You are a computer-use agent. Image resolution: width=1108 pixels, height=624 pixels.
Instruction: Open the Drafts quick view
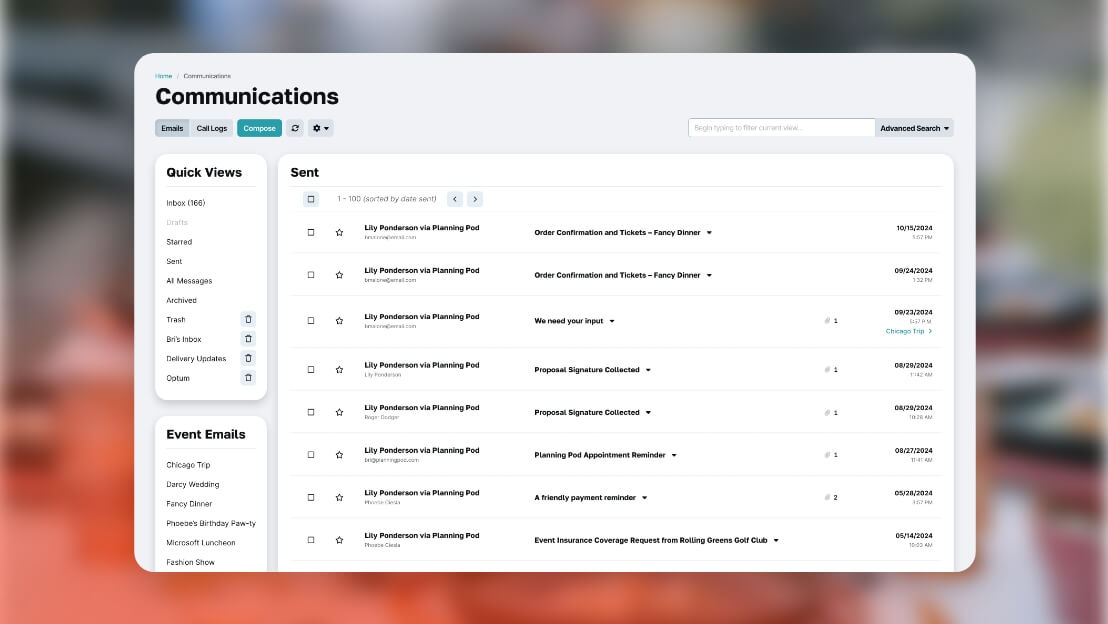click(177, 223)
